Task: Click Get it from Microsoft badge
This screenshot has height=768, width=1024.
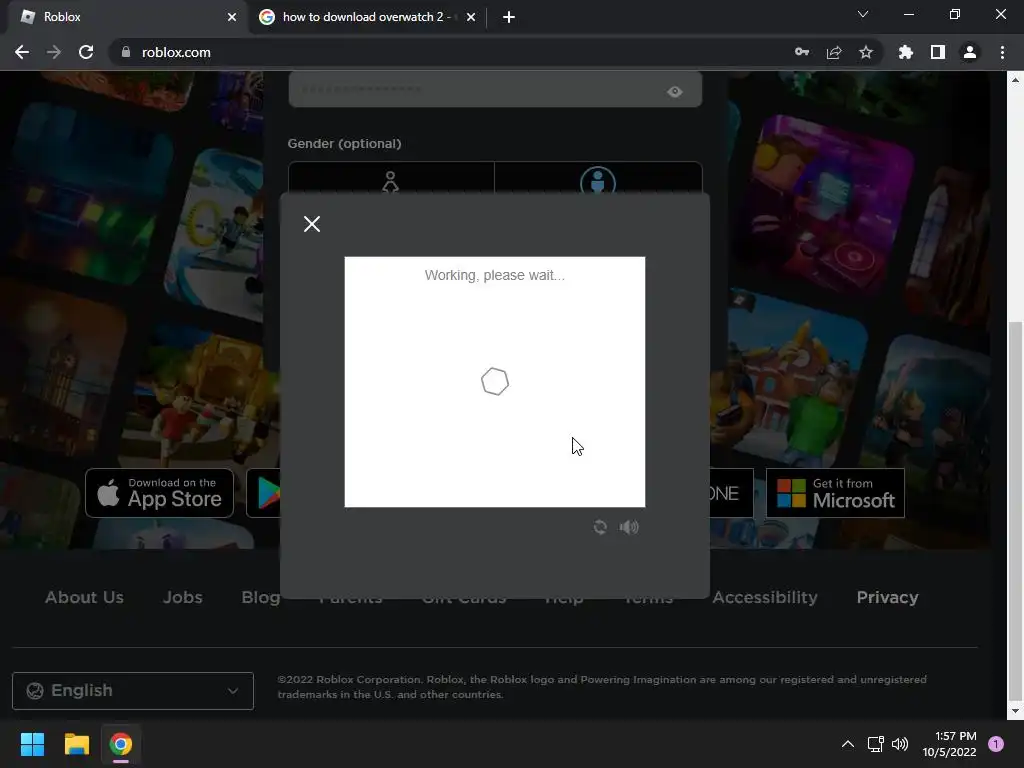Action: pos(835,493)
